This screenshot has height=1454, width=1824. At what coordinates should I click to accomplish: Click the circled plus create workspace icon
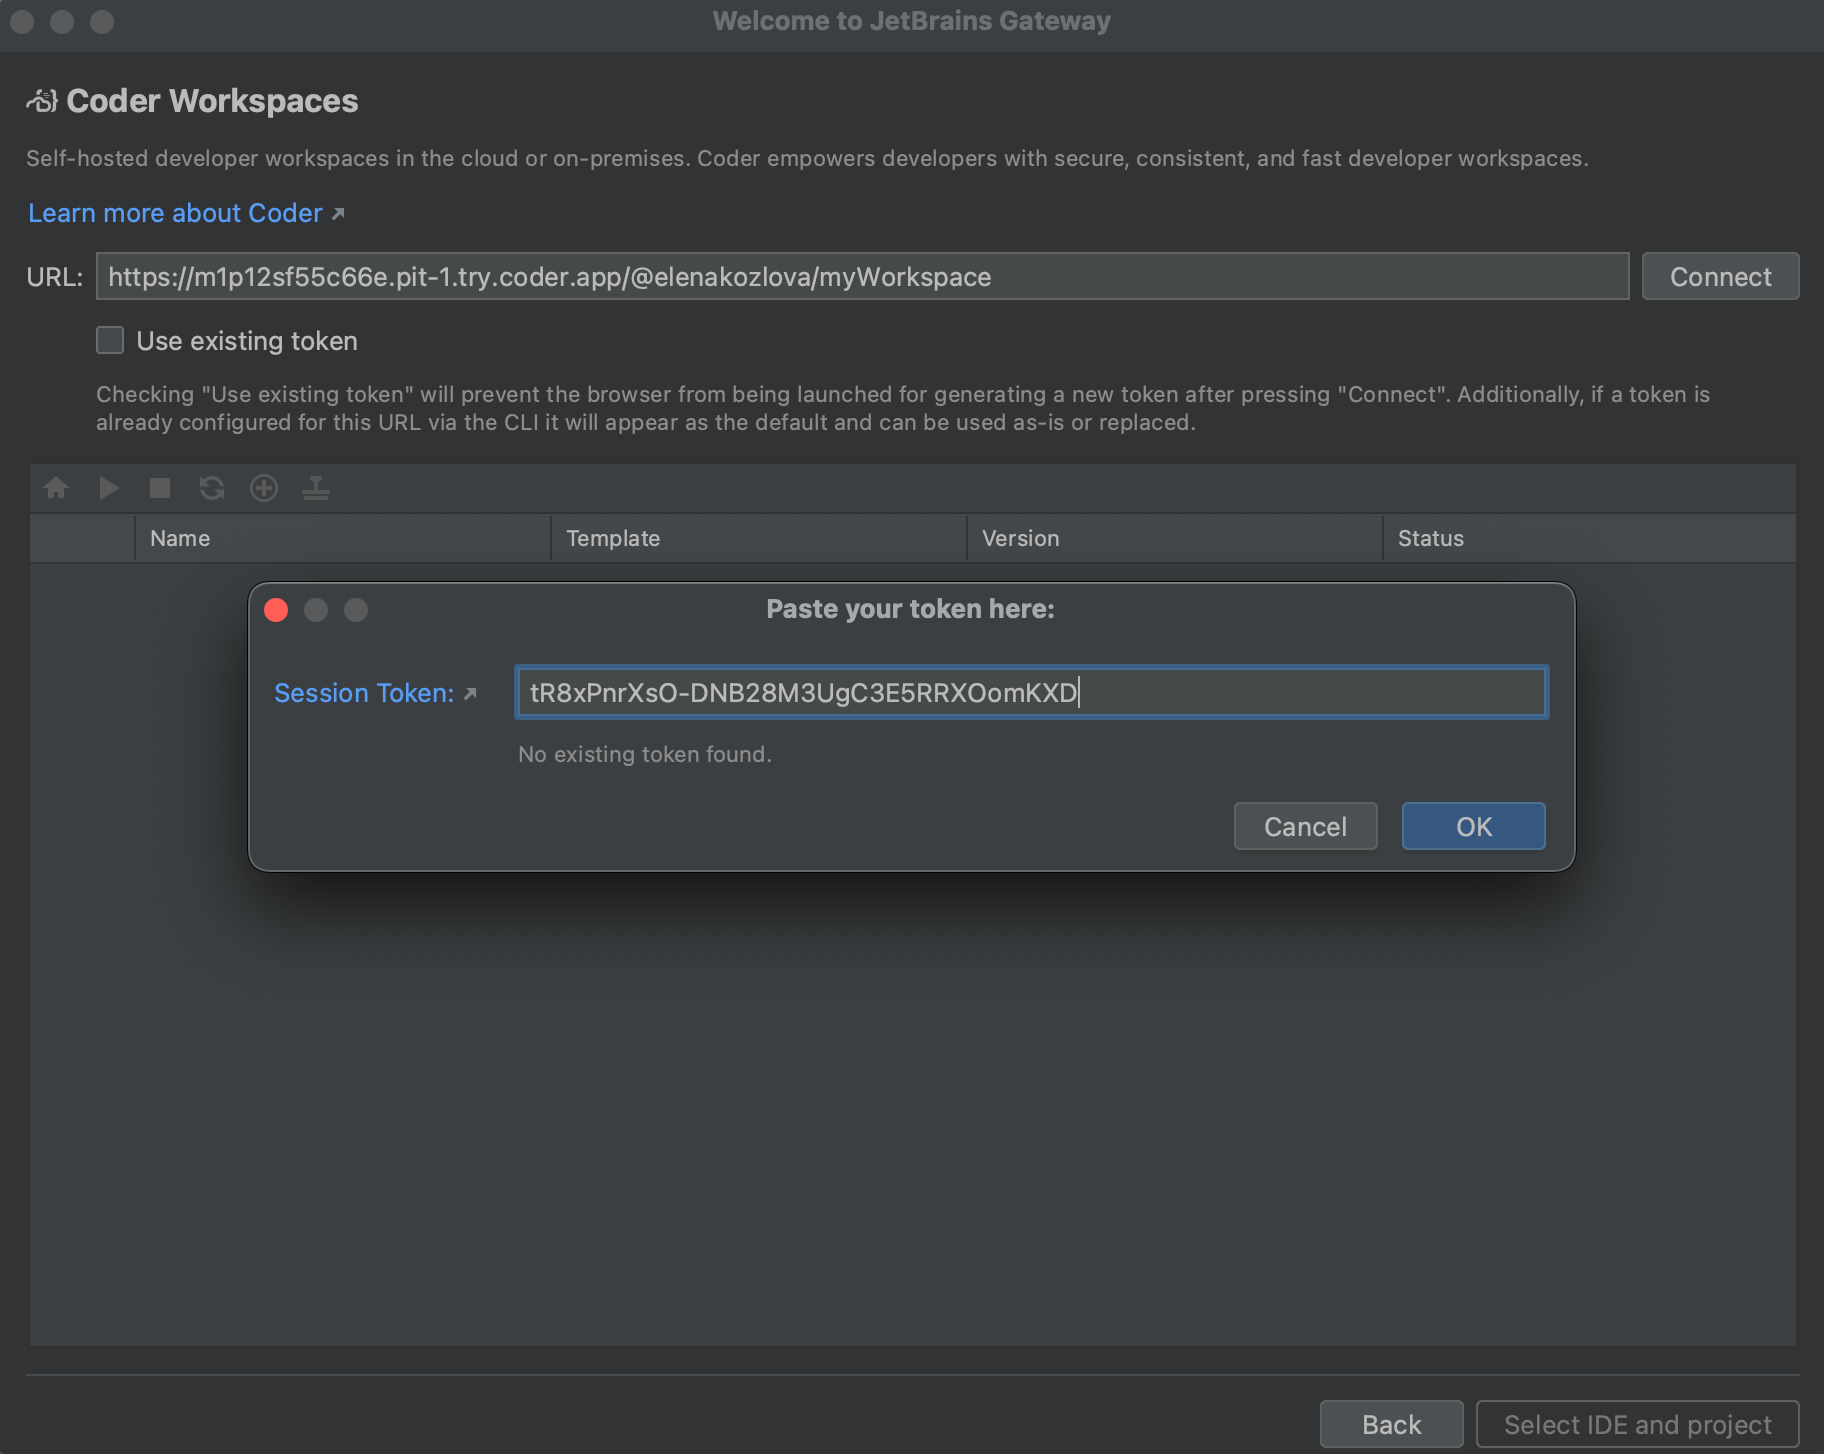(264, 488)
